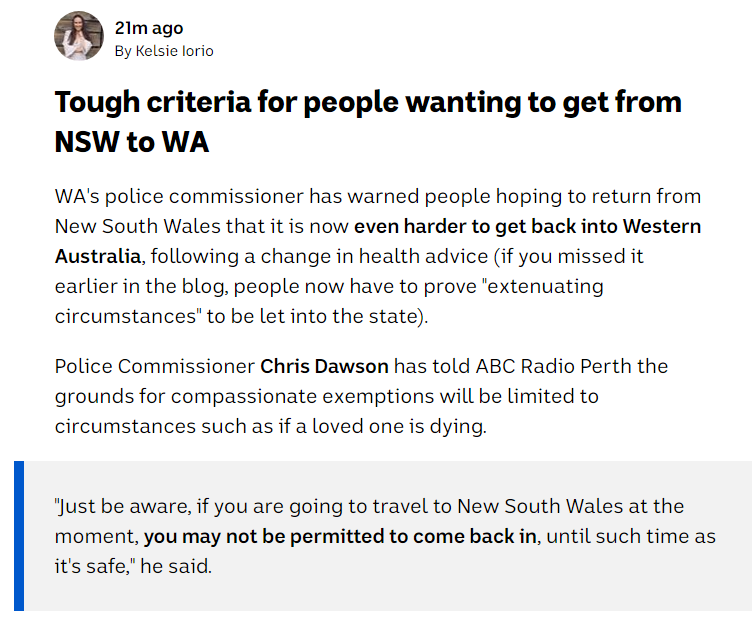Click "NSW to WA" in the headline
Image resolution: width=753 pixels, height=624 pixels.
tap(131, 141)
